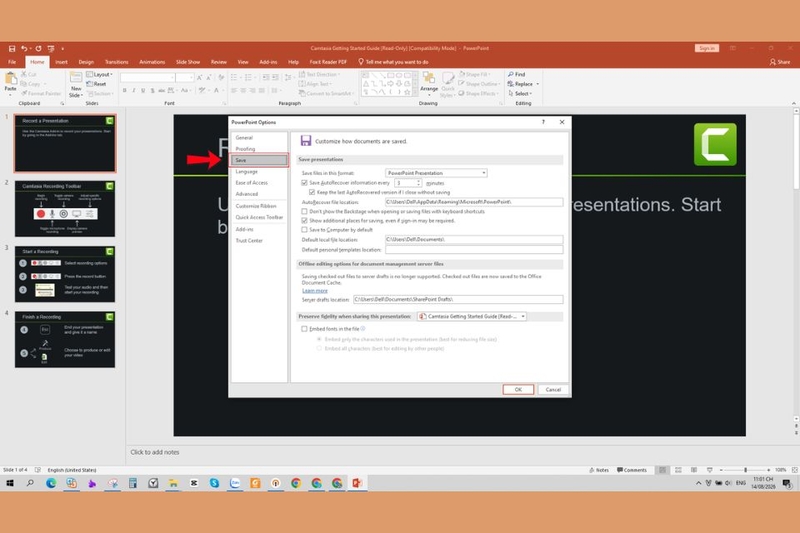Toggle Keep the last AutoRecovered version checkbox
The width and height of the screenshot is (800, 533).
click(x=312, y=192)
